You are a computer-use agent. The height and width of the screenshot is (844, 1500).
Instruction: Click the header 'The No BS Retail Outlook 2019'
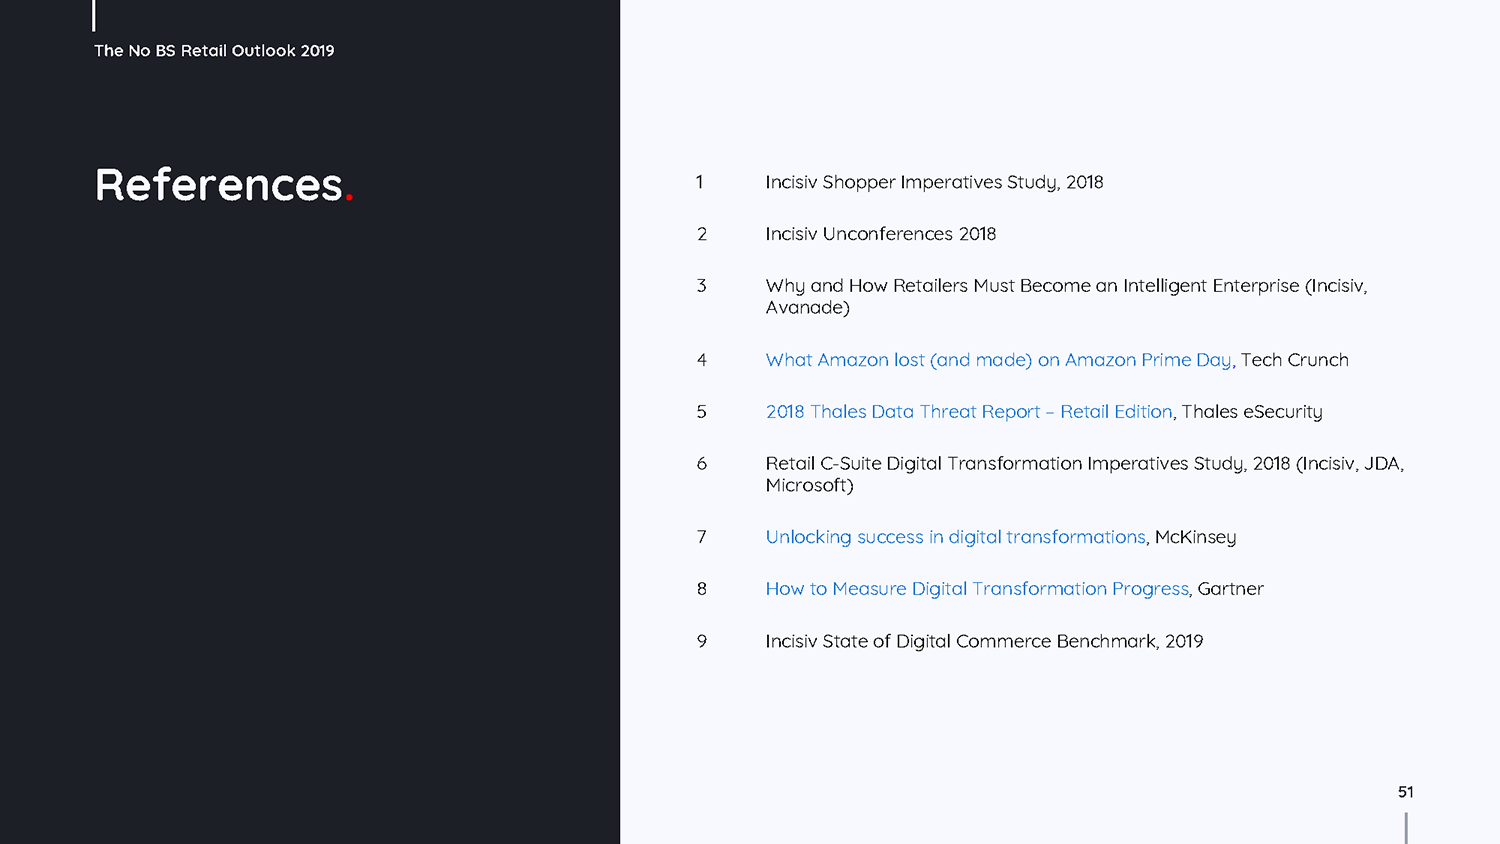pos(214,51)
